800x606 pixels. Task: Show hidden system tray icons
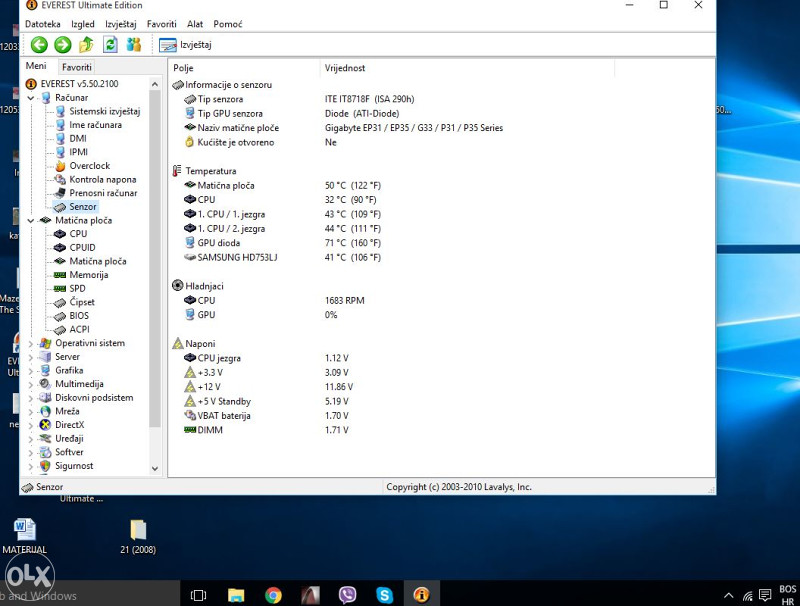pos(729,595)
